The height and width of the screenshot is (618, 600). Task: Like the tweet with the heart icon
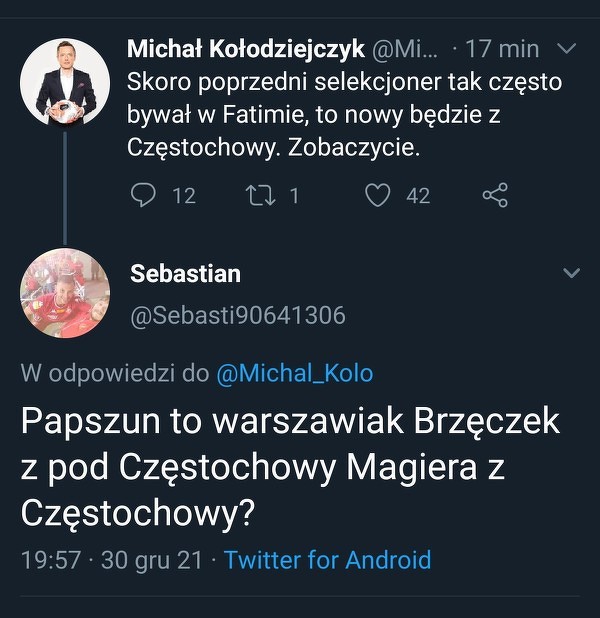tap(377, 195)
